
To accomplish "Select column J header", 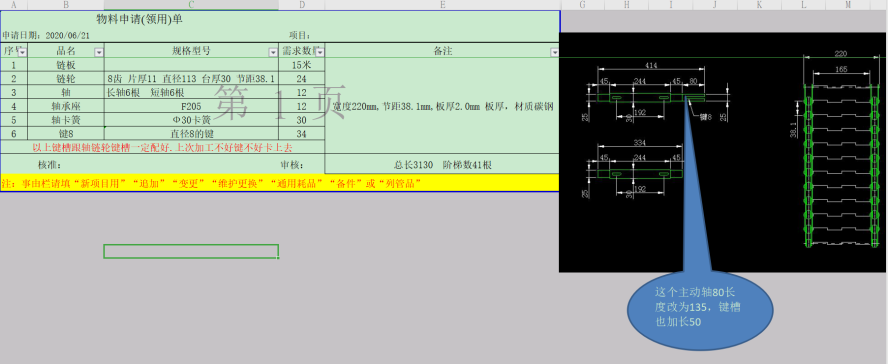I will click(x=715, y=5).
